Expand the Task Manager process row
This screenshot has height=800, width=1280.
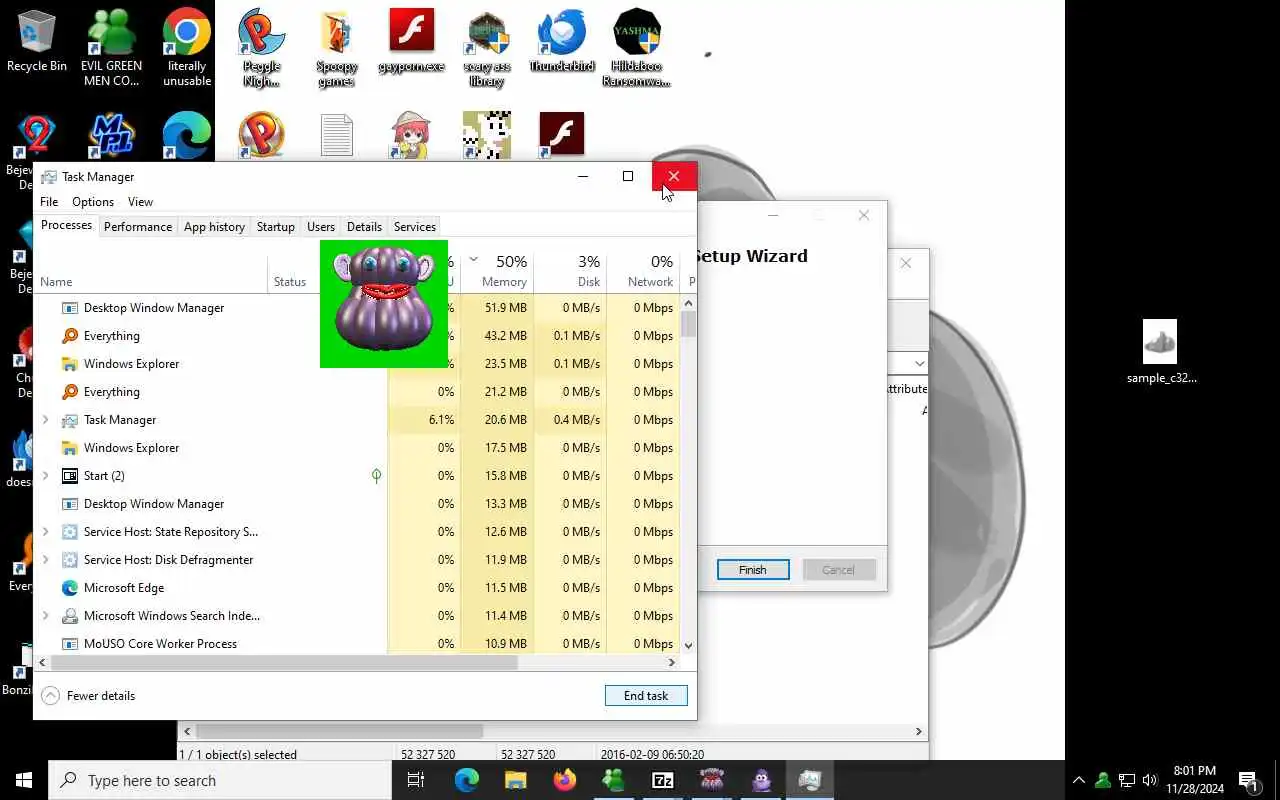click(45, 420)
